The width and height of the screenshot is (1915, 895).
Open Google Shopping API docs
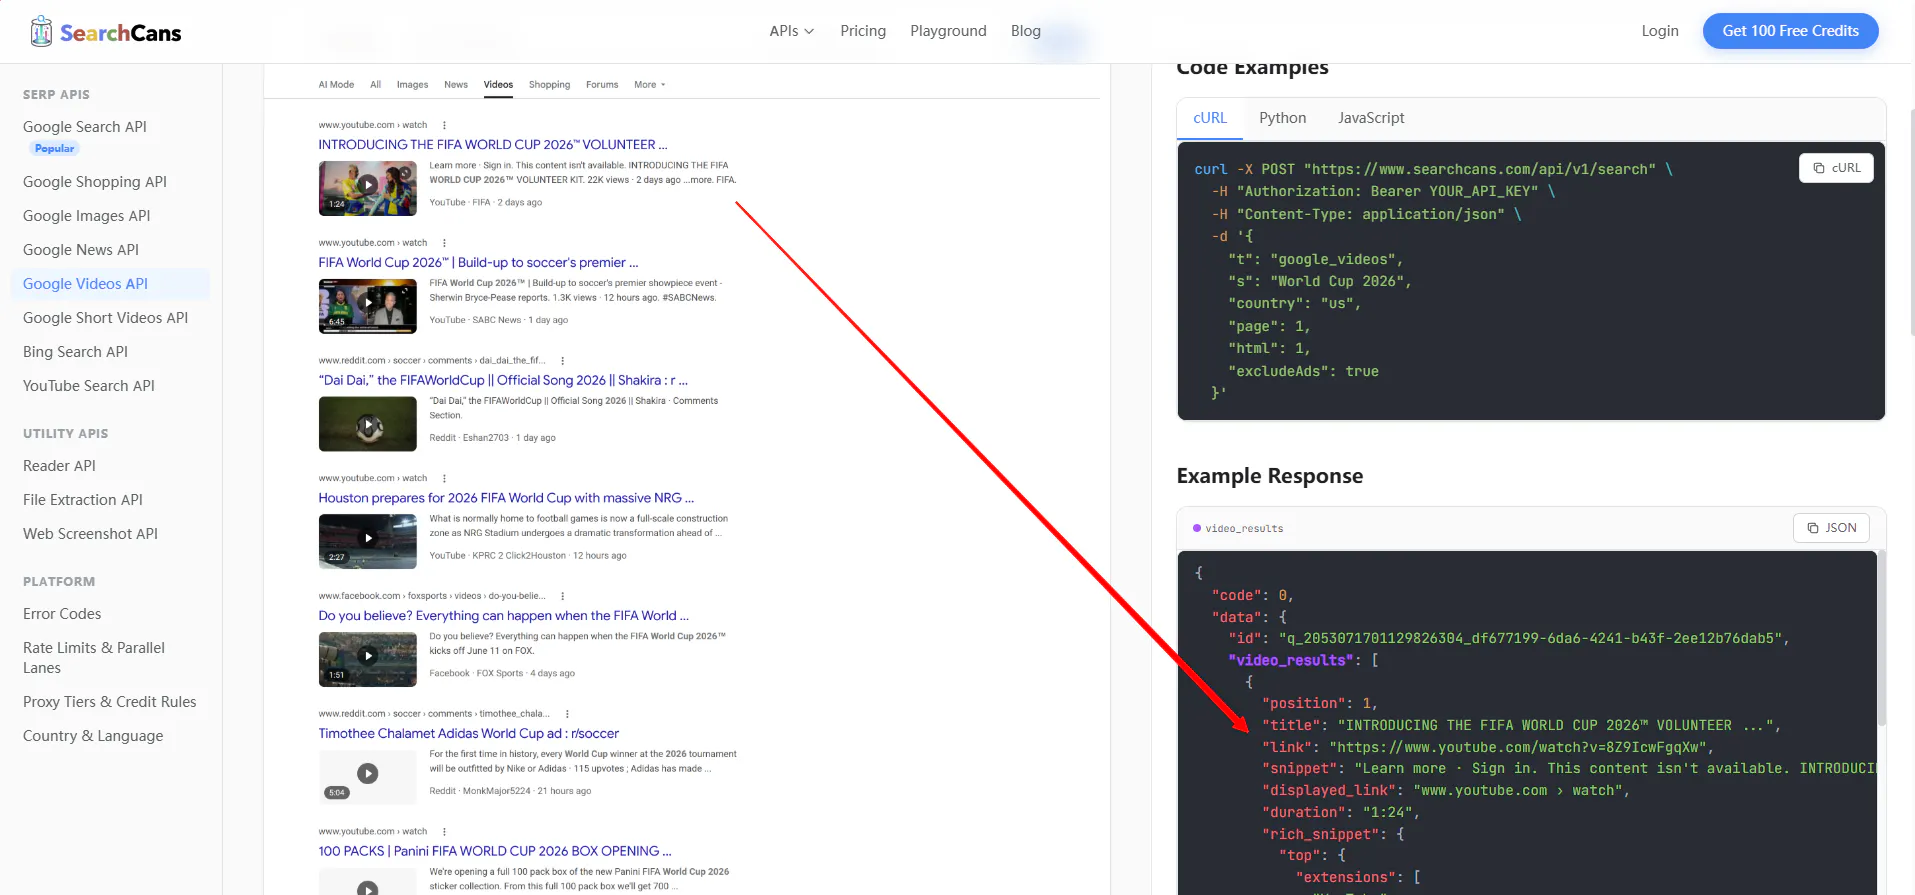(95, 182)
